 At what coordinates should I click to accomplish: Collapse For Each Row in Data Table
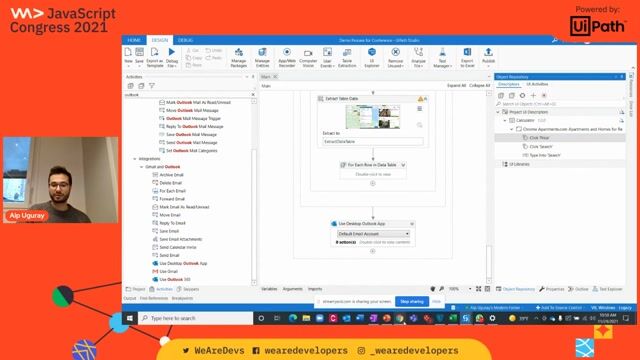(403, 165)
